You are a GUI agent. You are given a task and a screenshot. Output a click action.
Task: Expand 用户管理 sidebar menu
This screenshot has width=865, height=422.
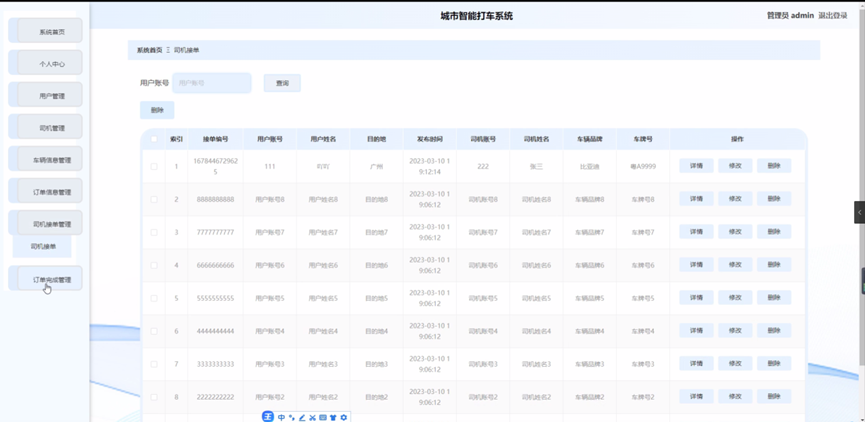46,94
